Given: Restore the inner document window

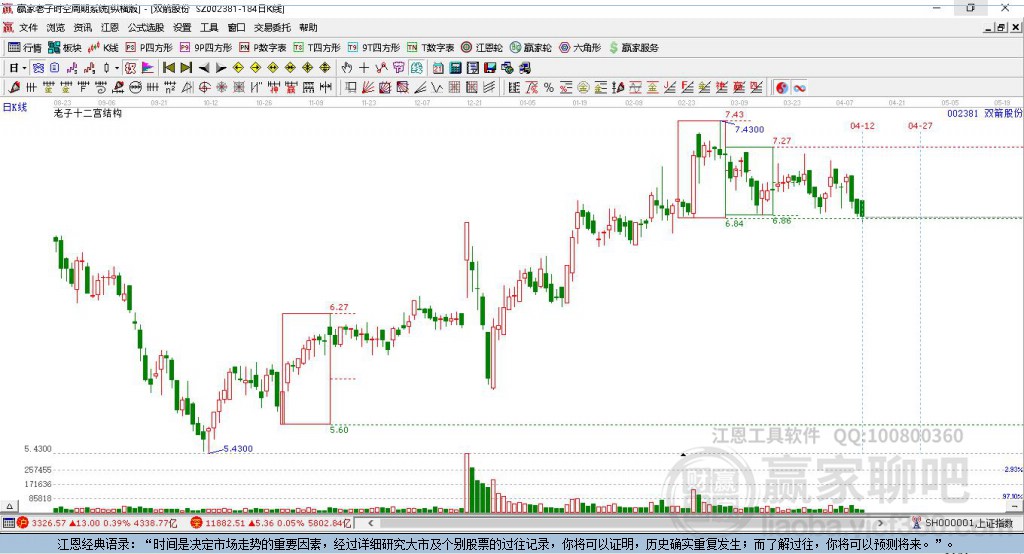Looking at the screenshot, I should (1002, 27).
